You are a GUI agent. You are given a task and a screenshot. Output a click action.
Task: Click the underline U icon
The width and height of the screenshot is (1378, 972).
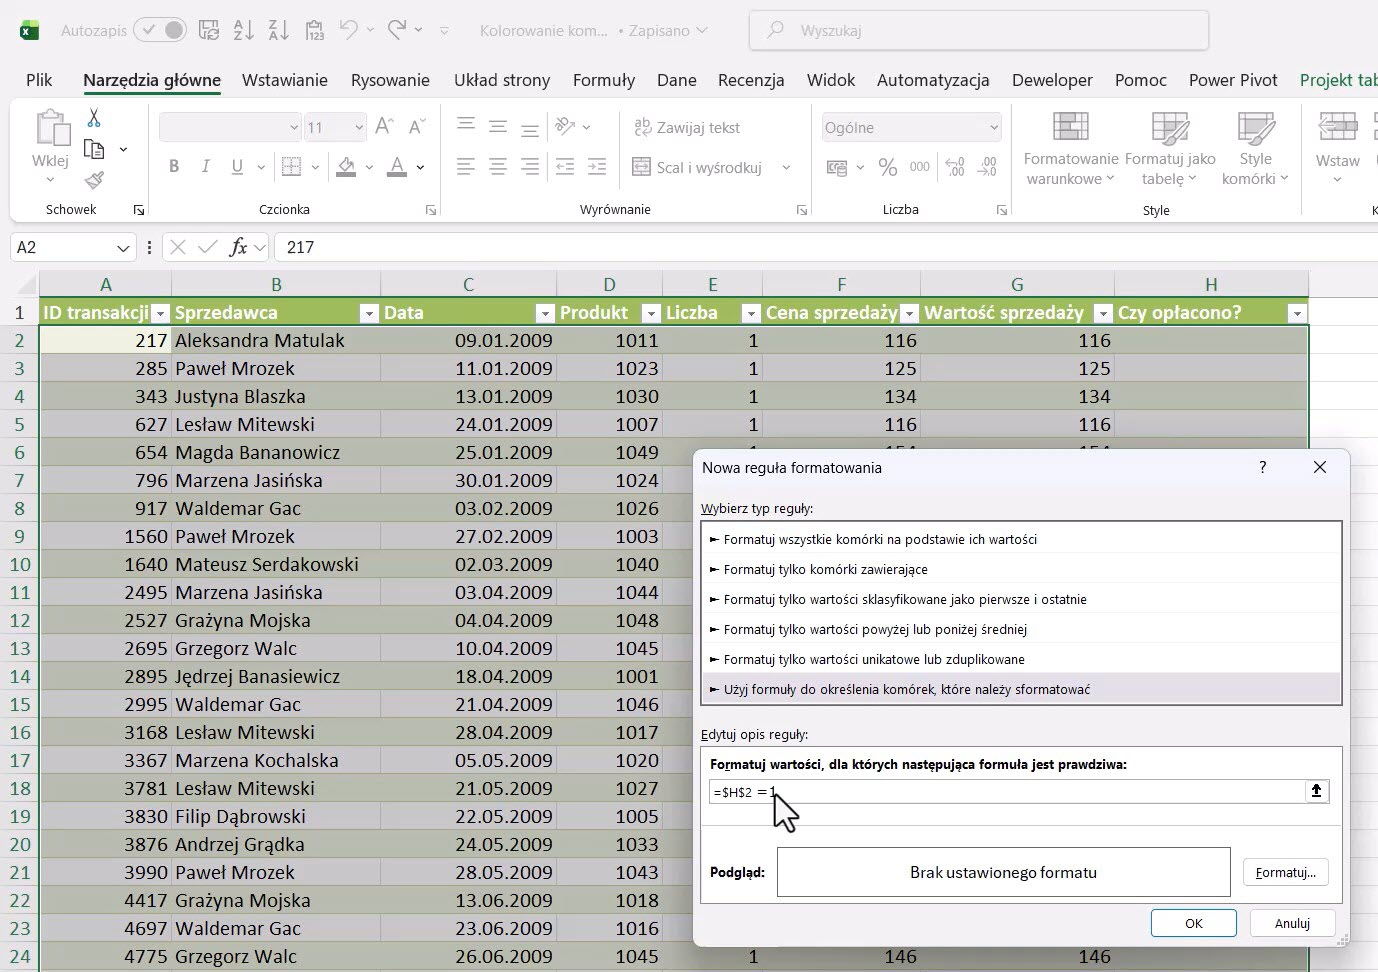tap(237, 167)
